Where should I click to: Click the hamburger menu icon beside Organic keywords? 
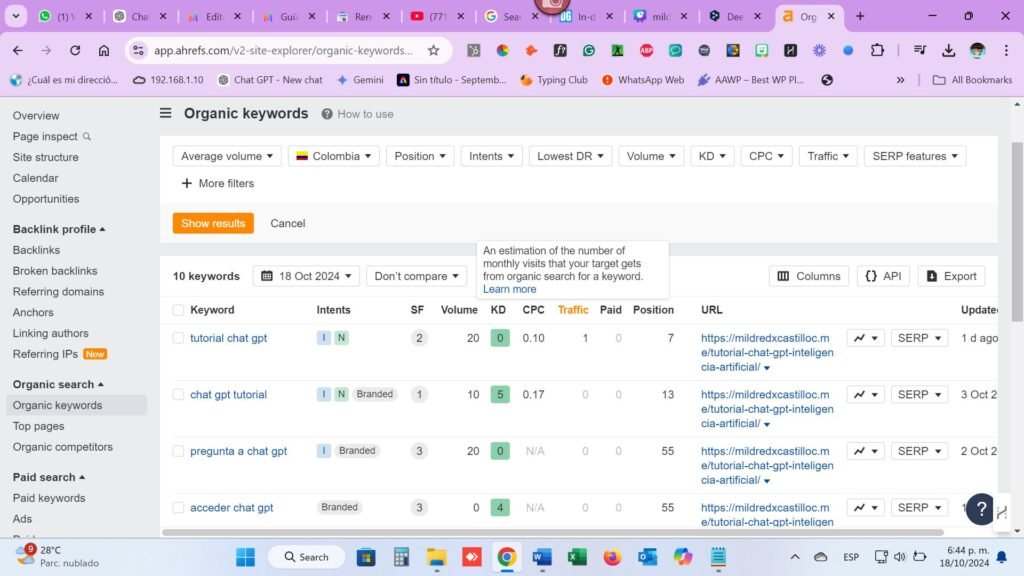coord(166,114)
